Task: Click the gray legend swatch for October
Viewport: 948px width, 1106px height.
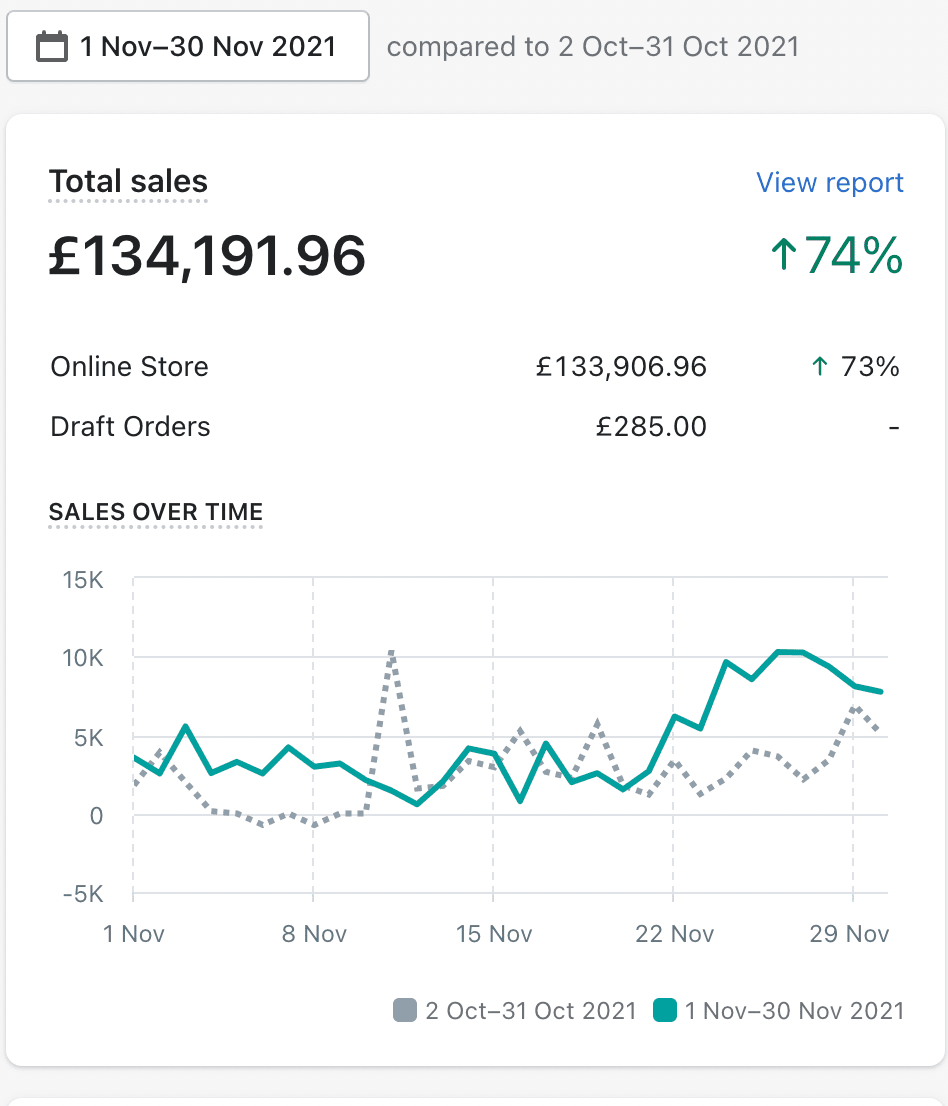Action: (405, 1011)
